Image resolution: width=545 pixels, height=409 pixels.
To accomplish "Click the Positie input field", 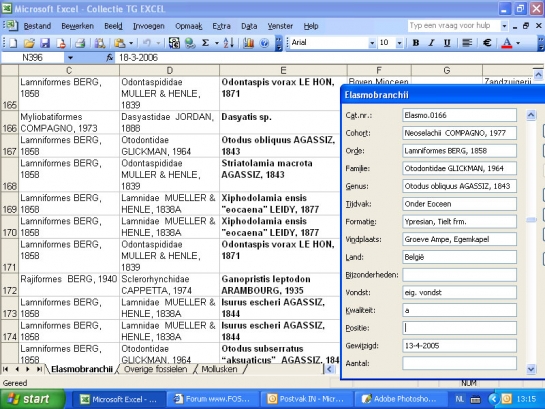I will [459, 328].
